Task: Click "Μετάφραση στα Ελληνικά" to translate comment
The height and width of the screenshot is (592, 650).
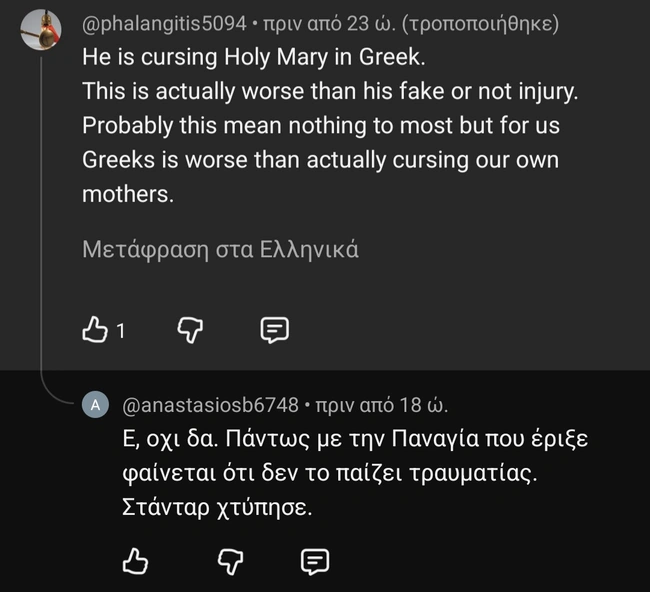Action: tap(220, 250)
